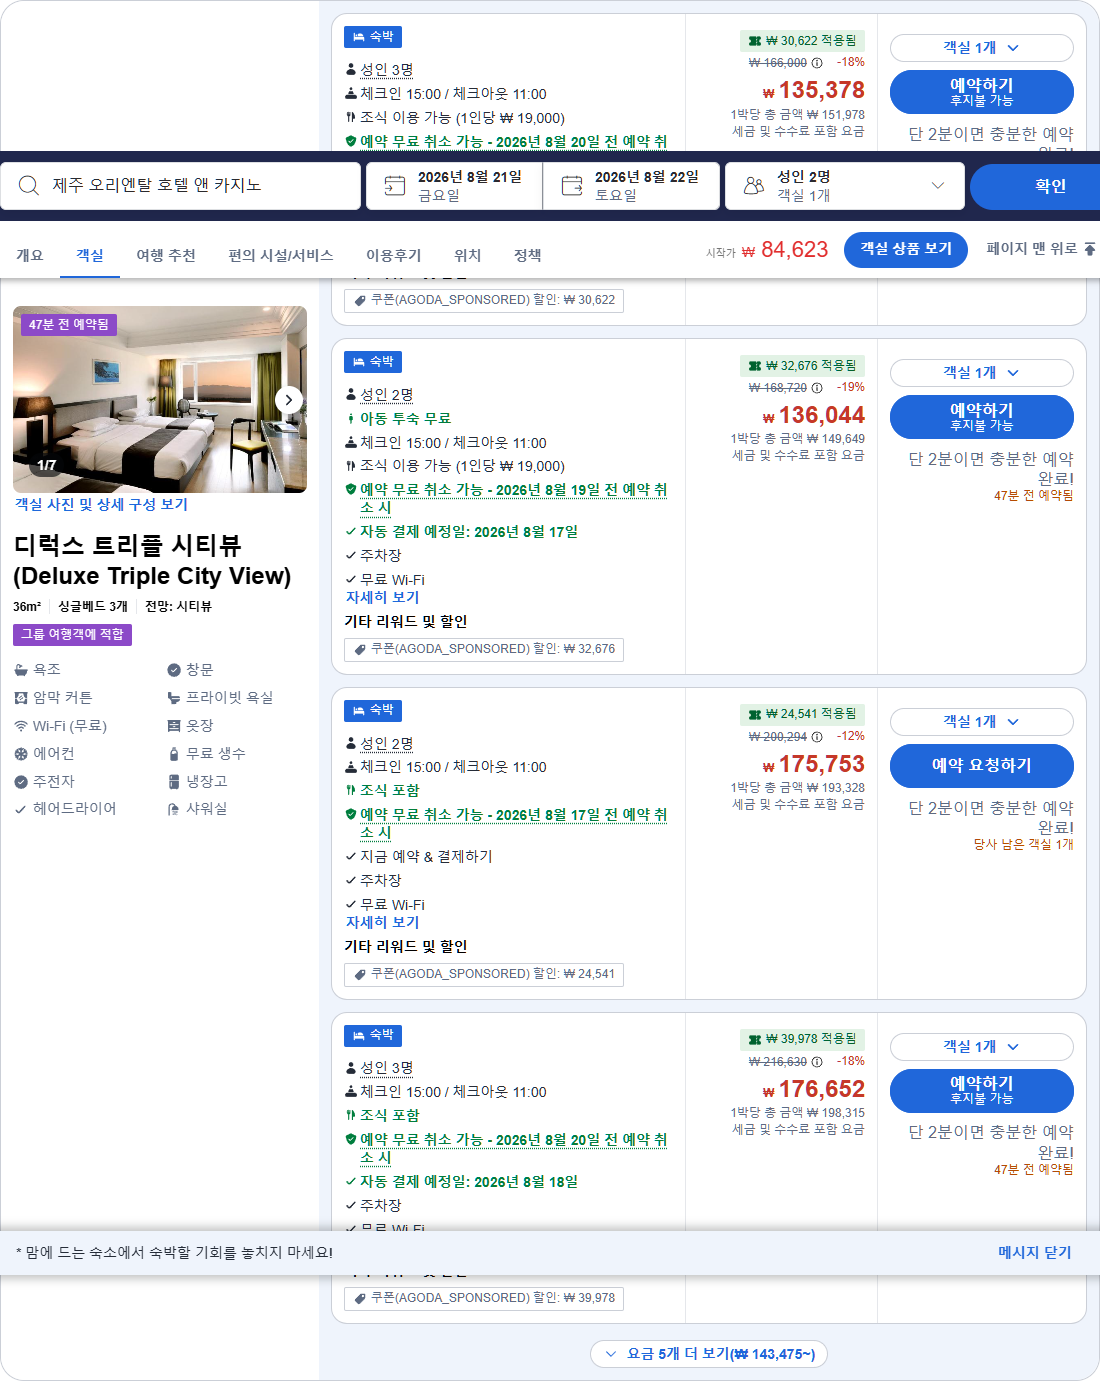Screen dimensions: 1100x1382
Task: Open room count dropdown for ₩136,044 offer
Action: pos(981,373)
